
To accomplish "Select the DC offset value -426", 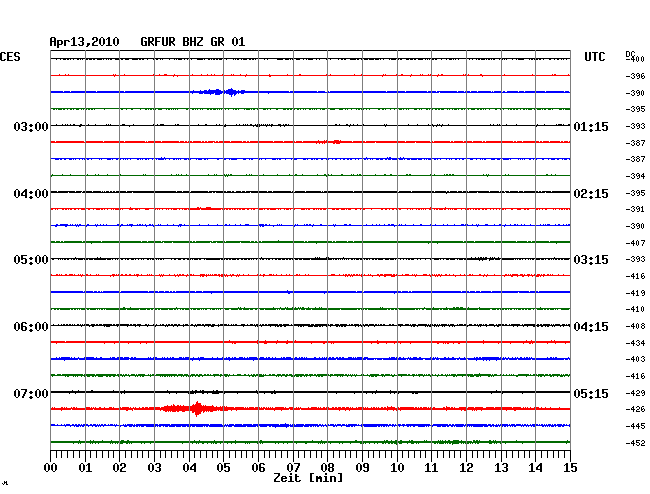I will 635,409.
